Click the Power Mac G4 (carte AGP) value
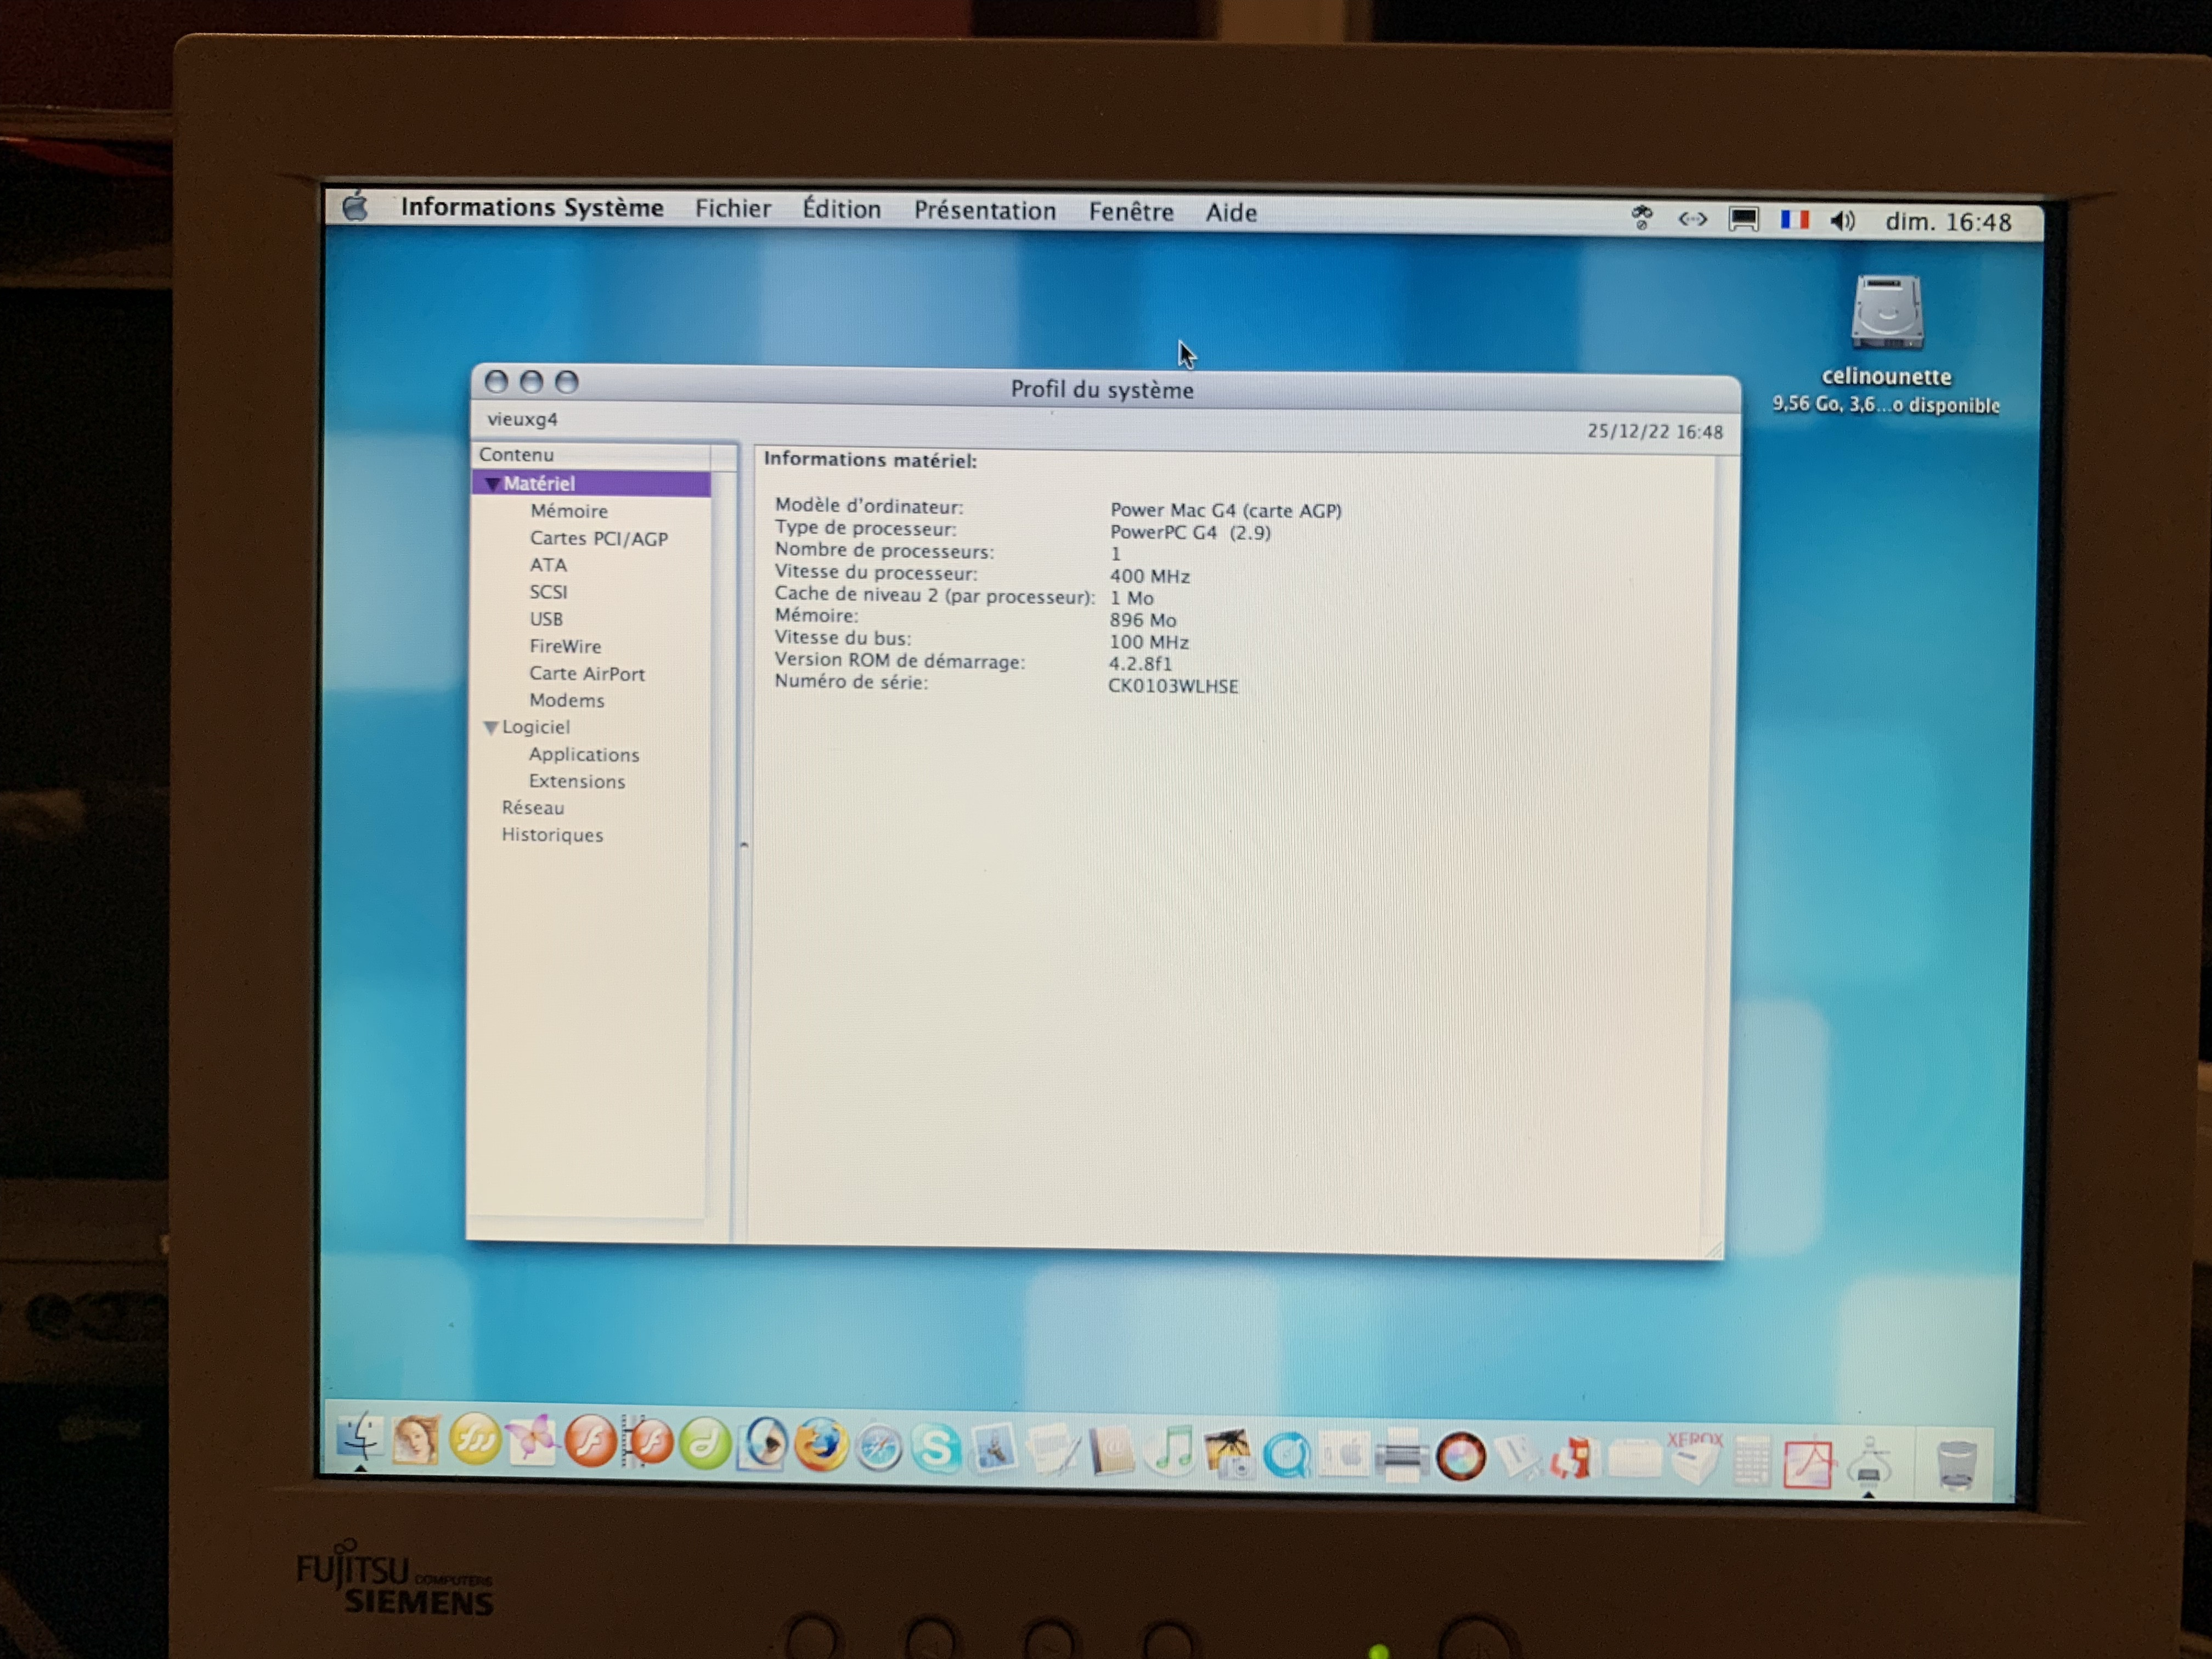 click(x=1226, y=510)
